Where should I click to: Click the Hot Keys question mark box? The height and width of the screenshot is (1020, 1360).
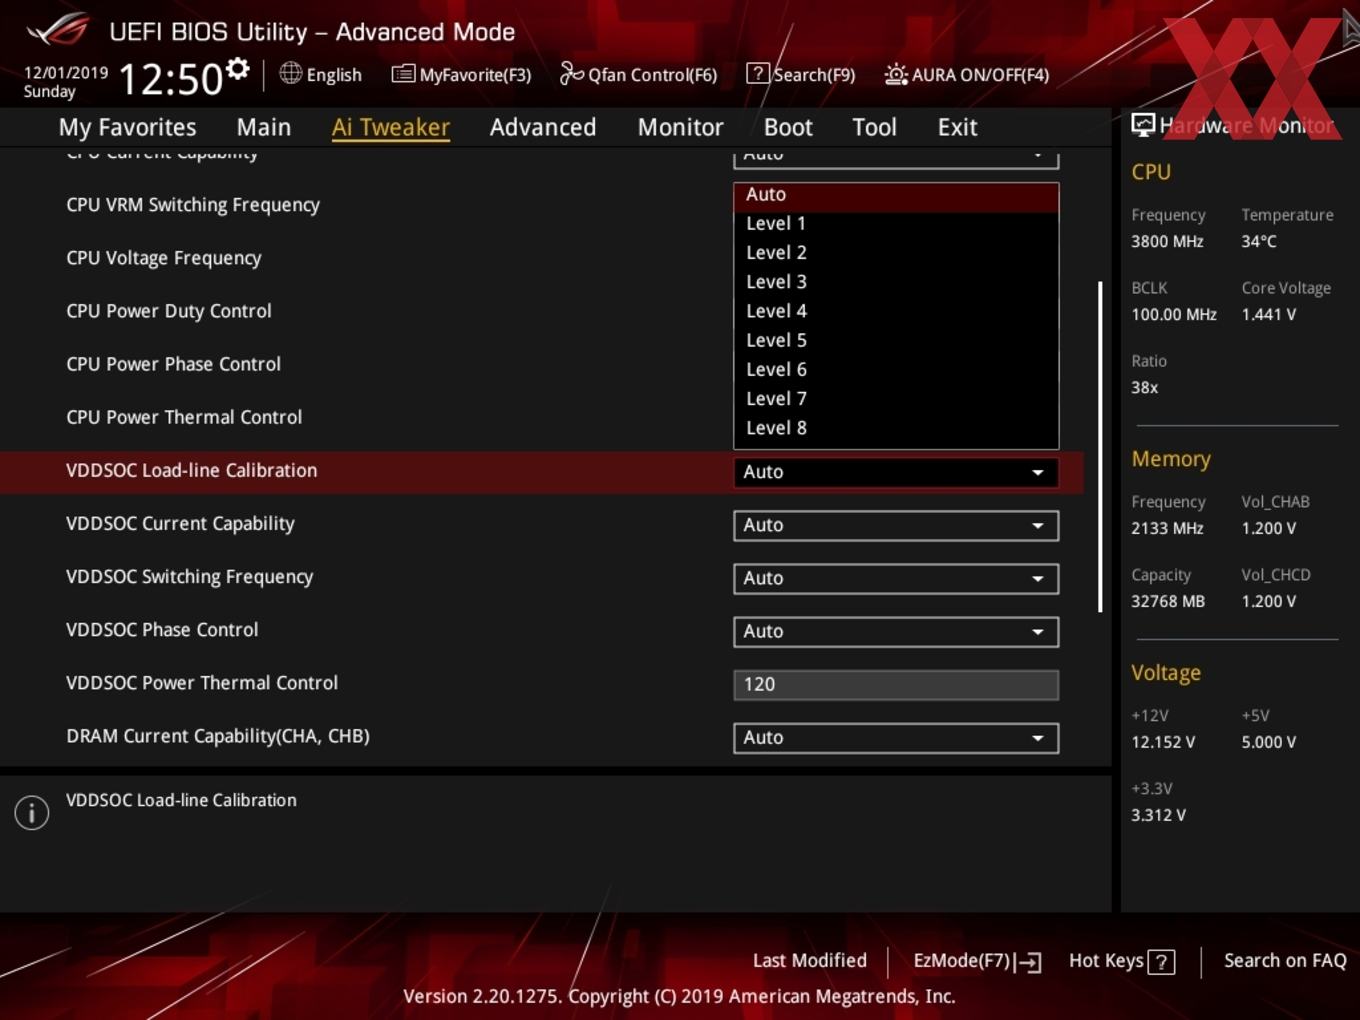coord(1161,962)
